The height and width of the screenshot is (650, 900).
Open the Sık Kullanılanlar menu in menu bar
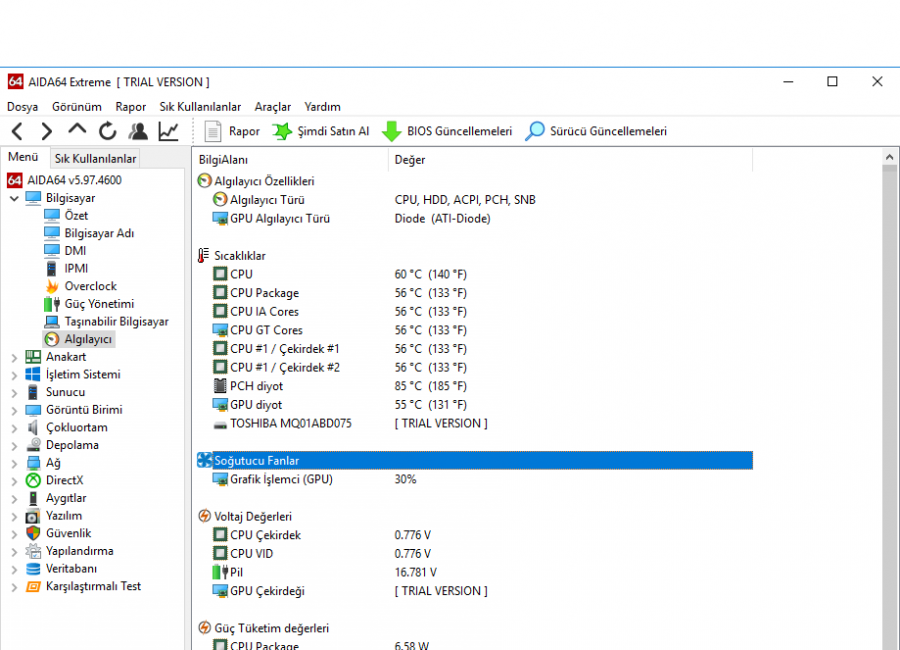click(200, 107)
